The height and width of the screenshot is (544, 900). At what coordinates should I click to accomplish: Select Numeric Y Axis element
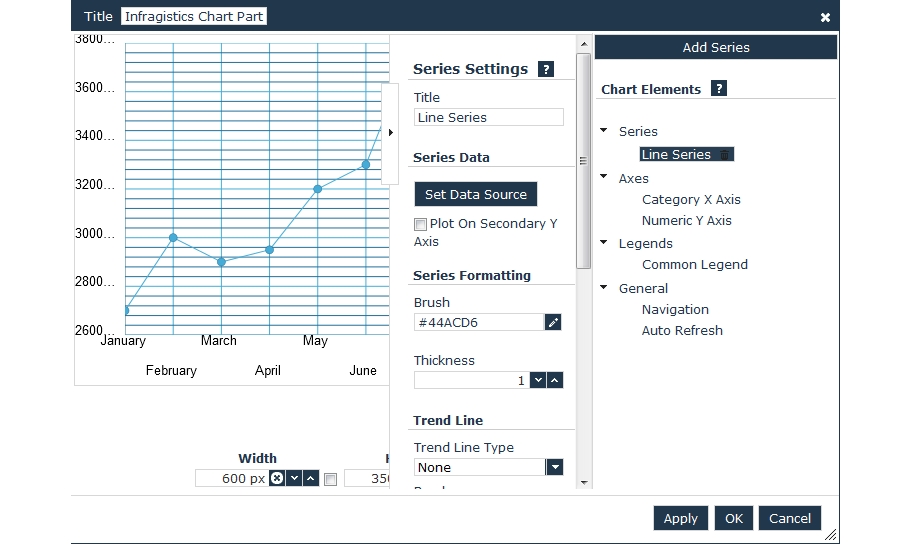tap(686, 221)
